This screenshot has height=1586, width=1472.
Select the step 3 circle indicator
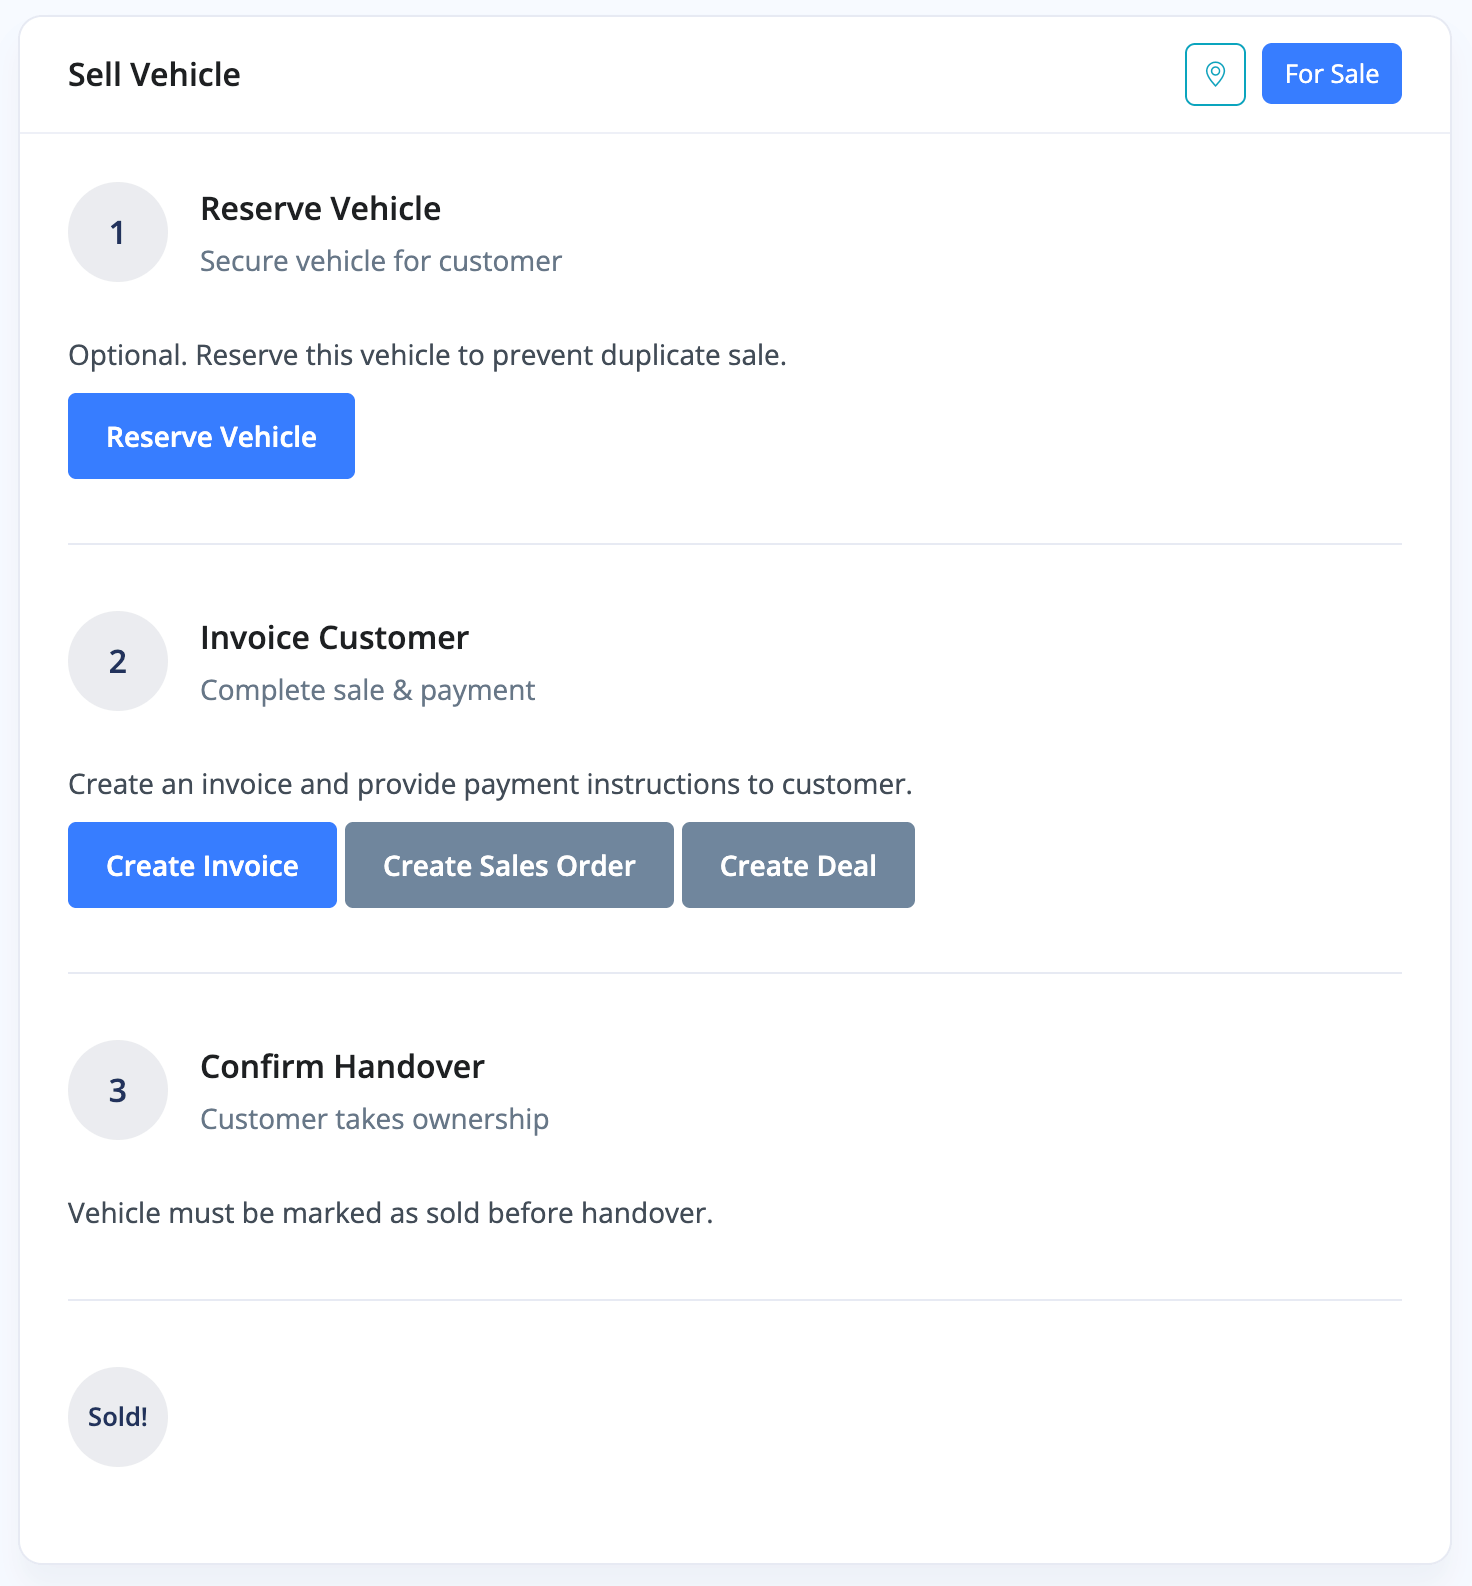click(118, 1090)
